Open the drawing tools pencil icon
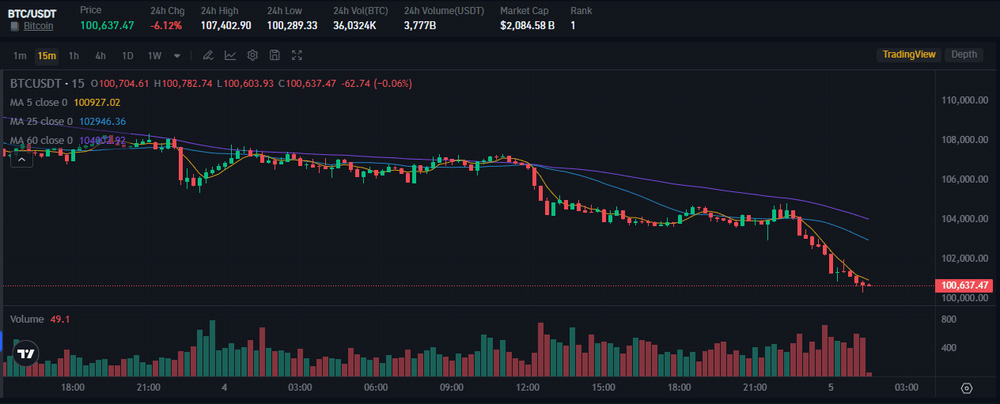 point(208,55)
